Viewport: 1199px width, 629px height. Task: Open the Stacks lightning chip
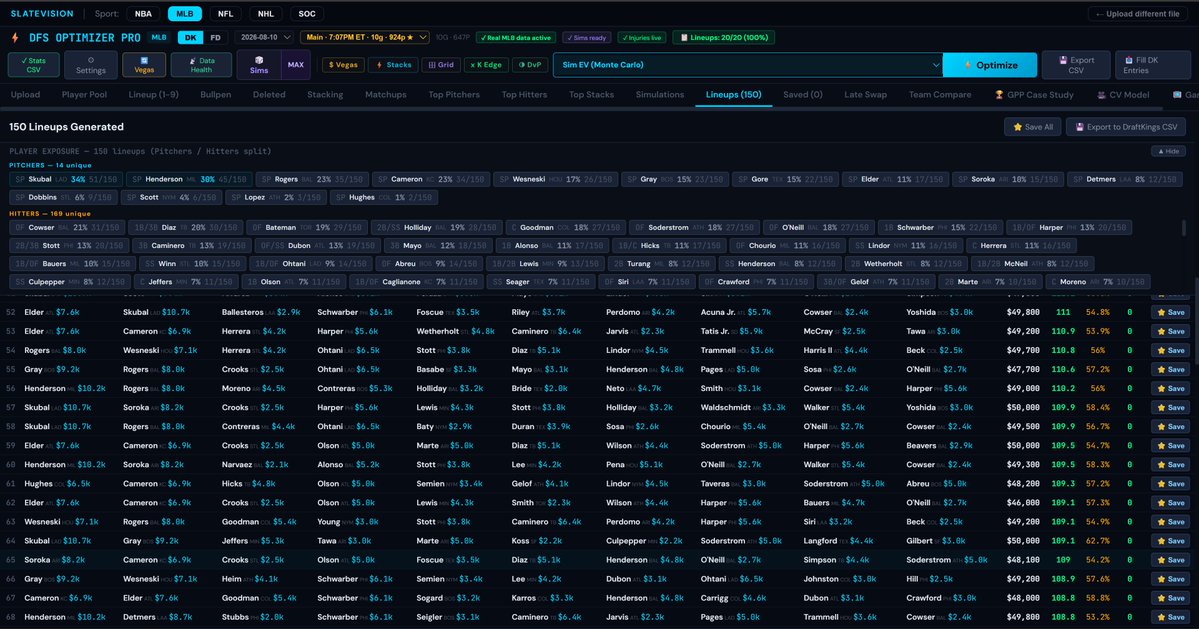[394, 65]
